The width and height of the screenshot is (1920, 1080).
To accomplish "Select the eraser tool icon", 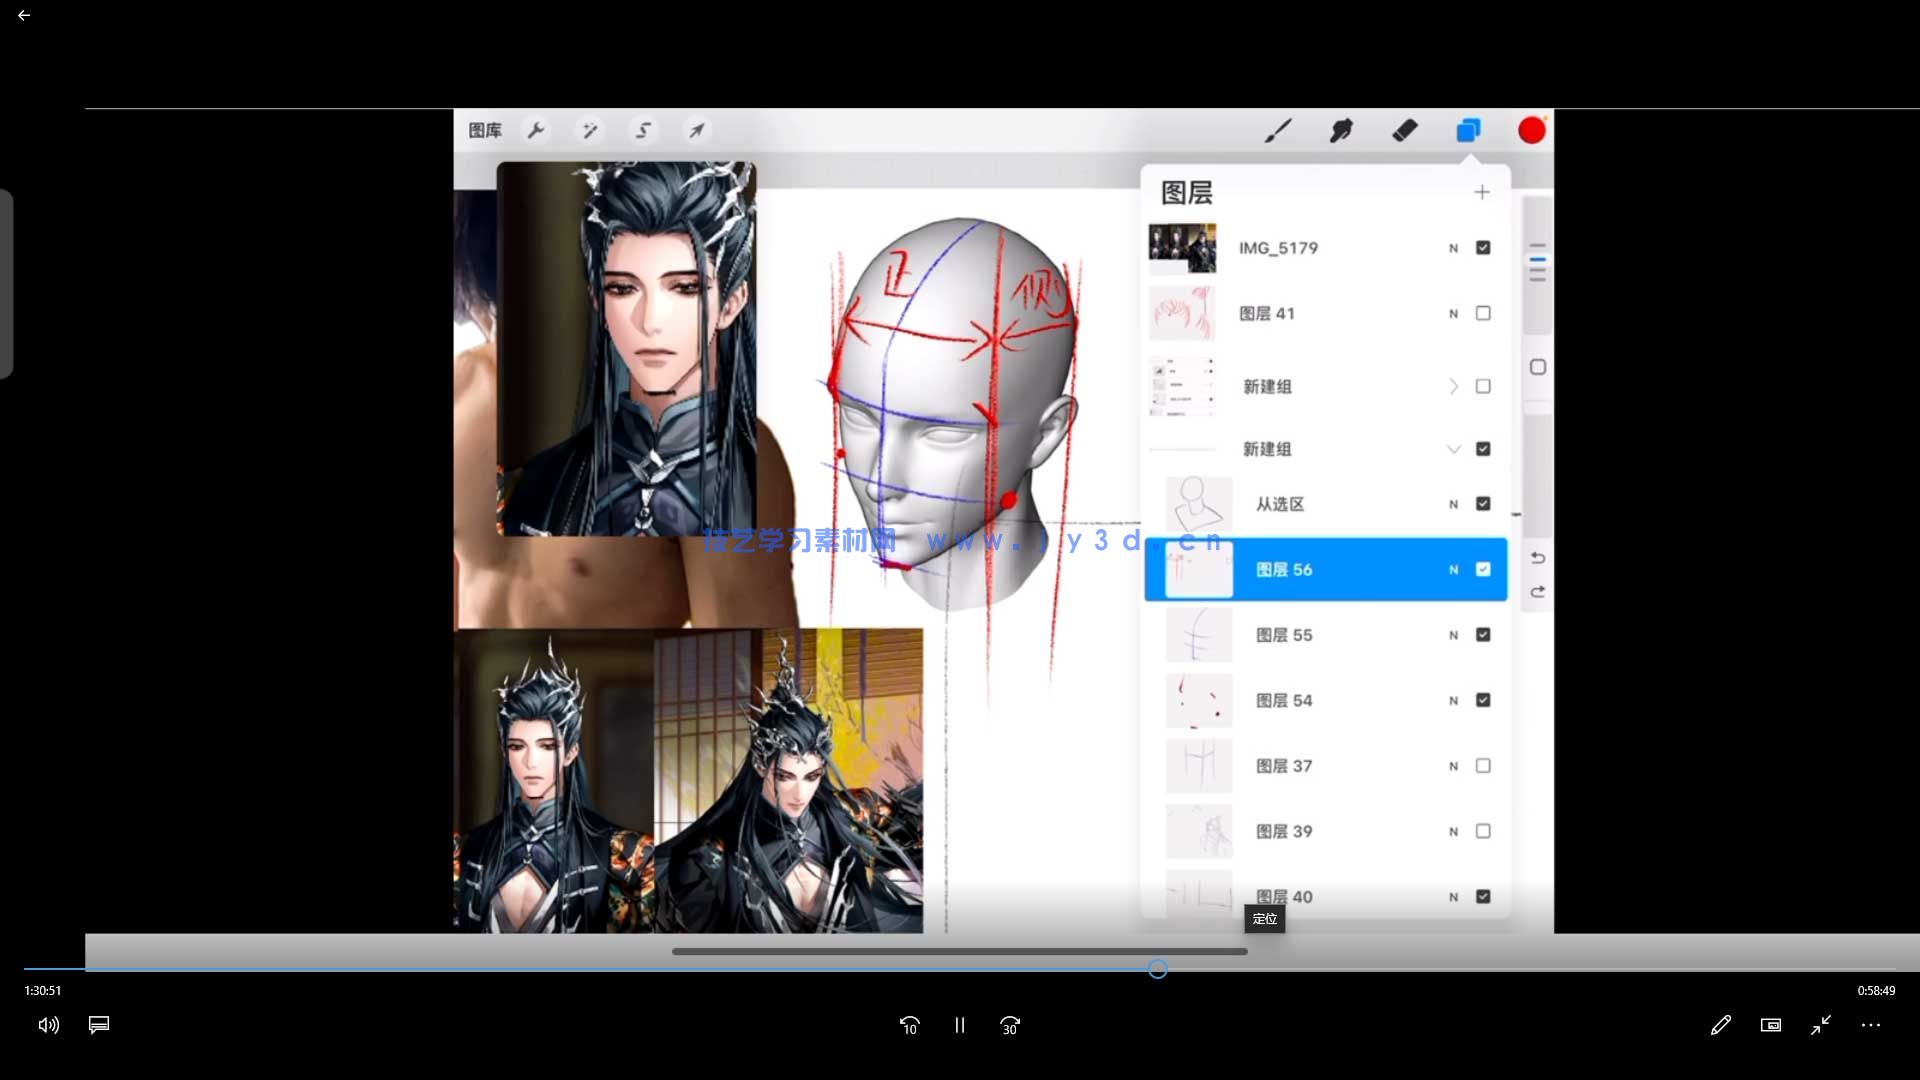I will click(x=1404, y=131).
